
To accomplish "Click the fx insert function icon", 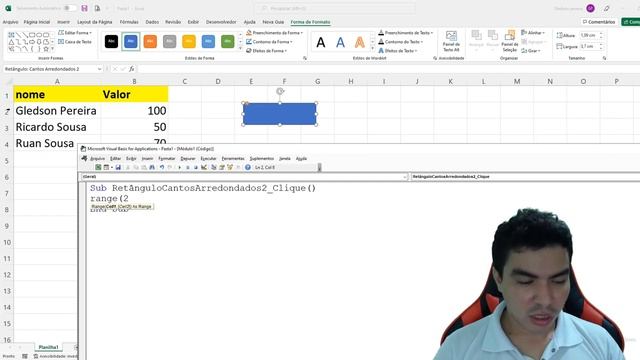I will pos(132,69).
